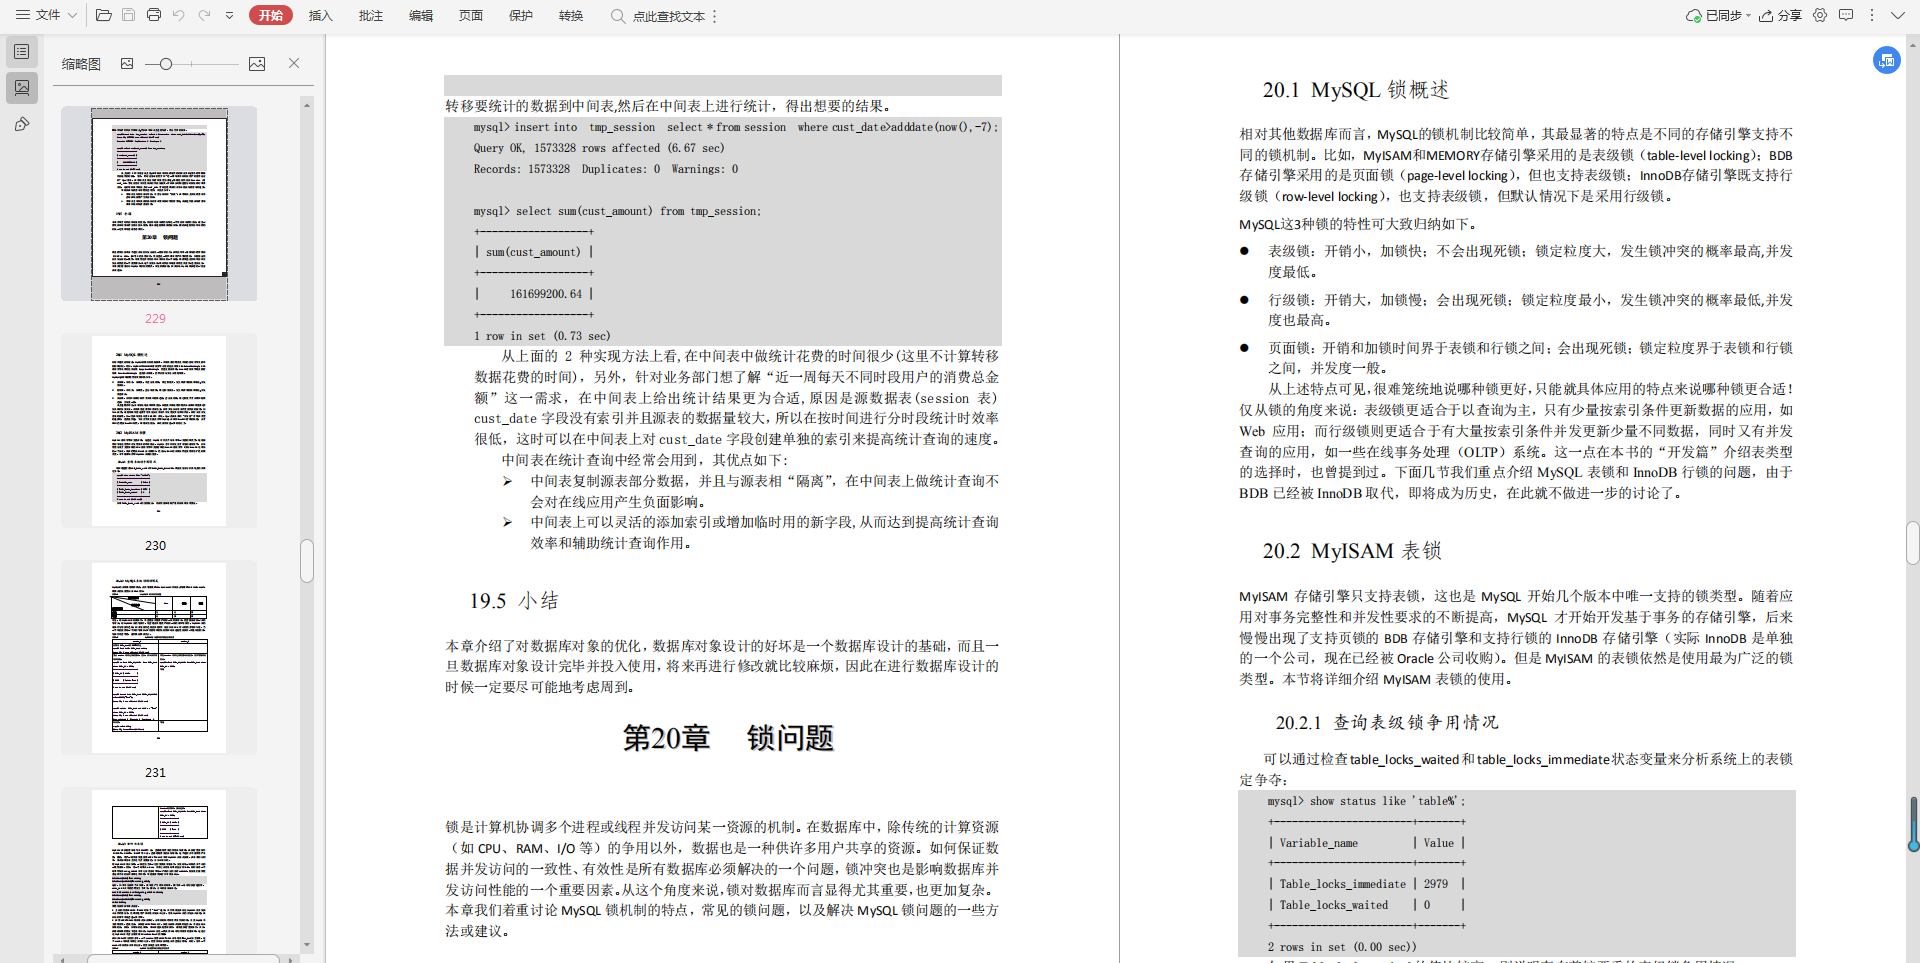1920x963 pixels.
Task: Select the page 230 thumbnail
Action: [x=159, y=431]
